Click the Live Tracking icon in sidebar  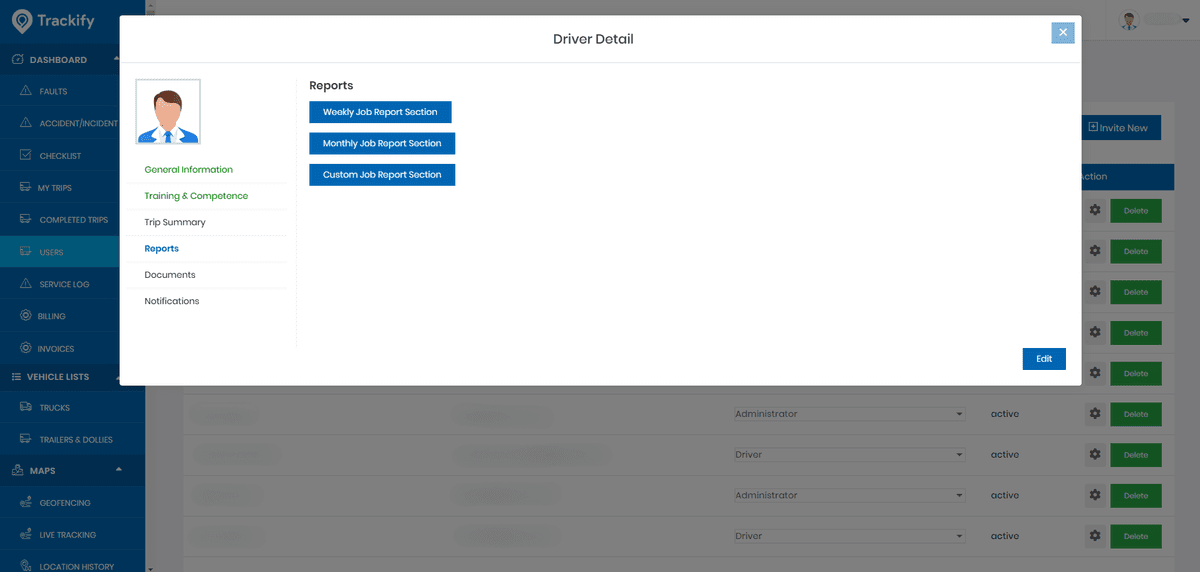(27, 535)
